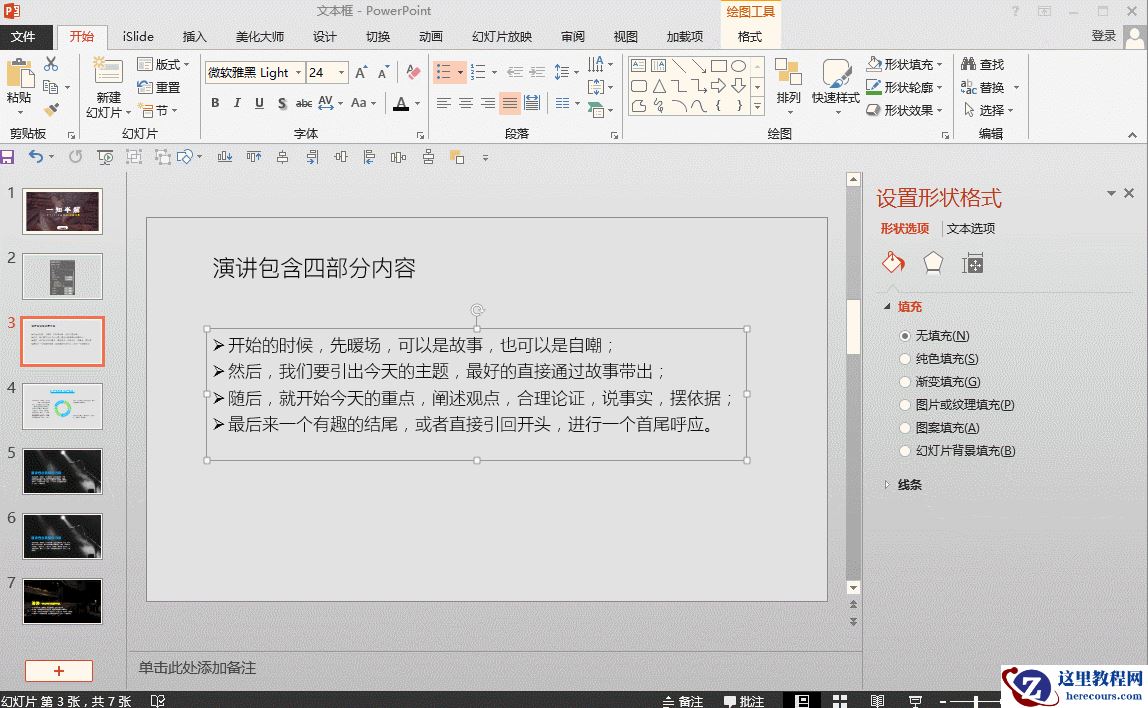Apply italic formatting to text

tap(237, 103)
